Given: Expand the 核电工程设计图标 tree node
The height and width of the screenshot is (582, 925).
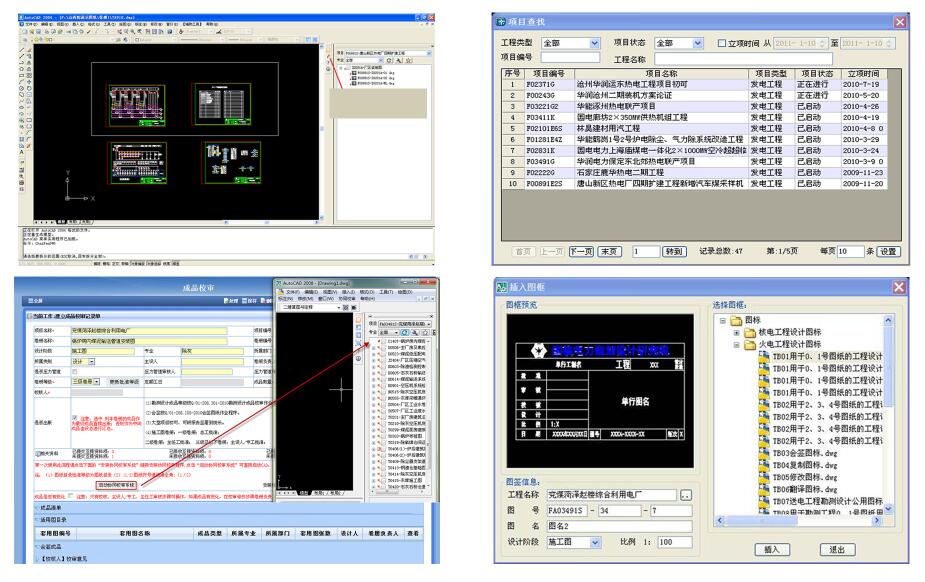Looking at the screenshot, I should [x=736, y=333].
